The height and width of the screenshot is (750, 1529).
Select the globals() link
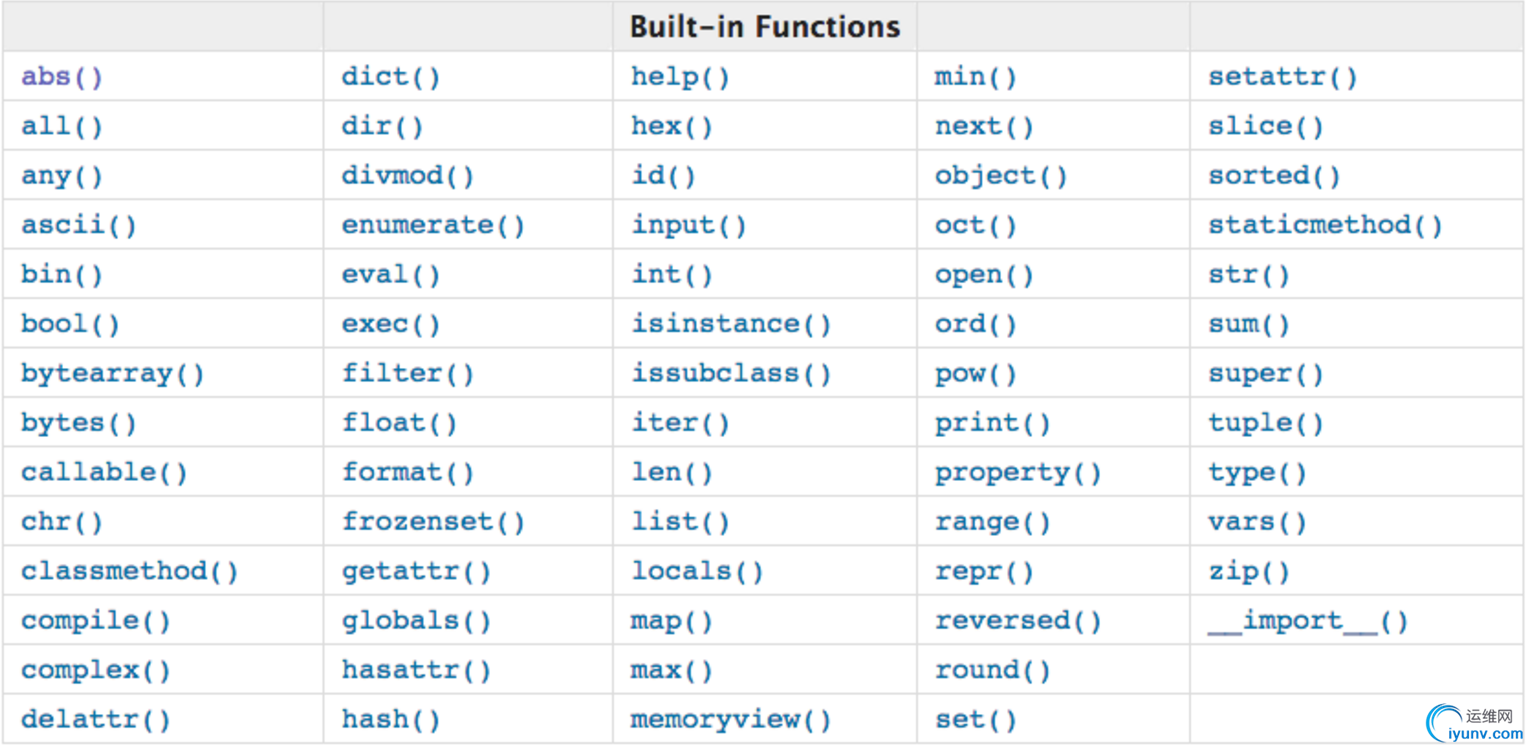pyautogui.click(x=416, y=621)
